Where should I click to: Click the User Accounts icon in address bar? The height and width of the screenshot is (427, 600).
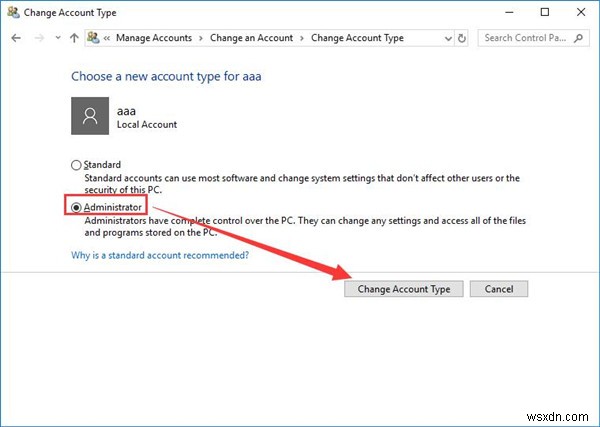(x=93, y=38)
